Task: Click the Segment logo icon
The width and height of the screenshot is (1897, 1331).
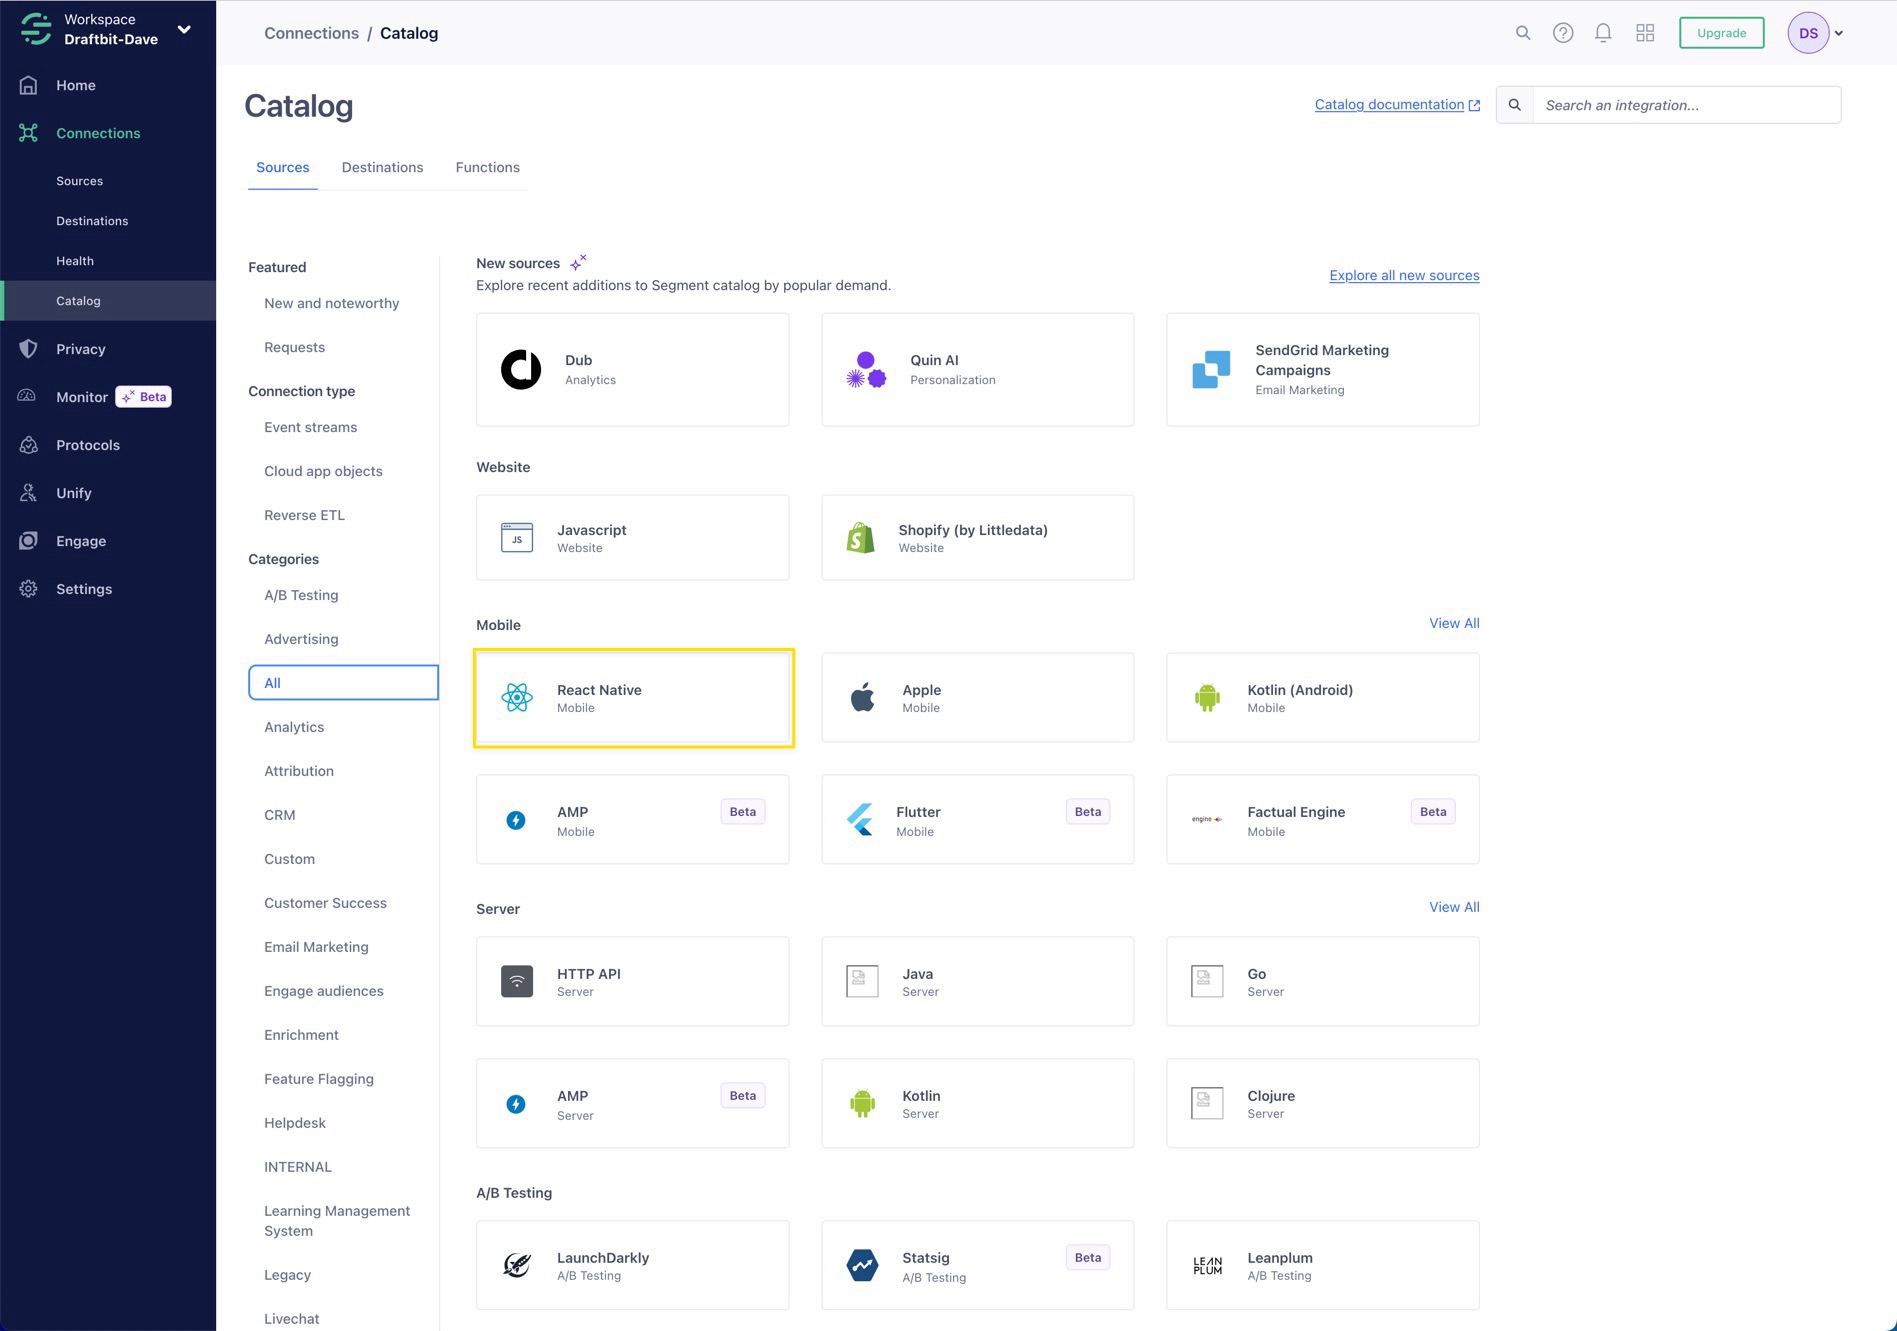Action: coord(36,29)
